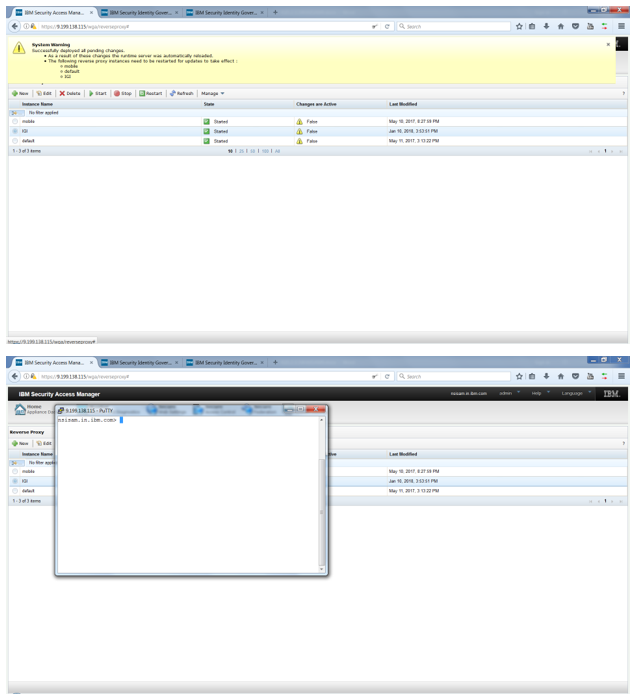Open Home Appliance Dashboard menu
The width and height of the screenshot is (635, 700).
pyautogui.click(x=33, y=409)
